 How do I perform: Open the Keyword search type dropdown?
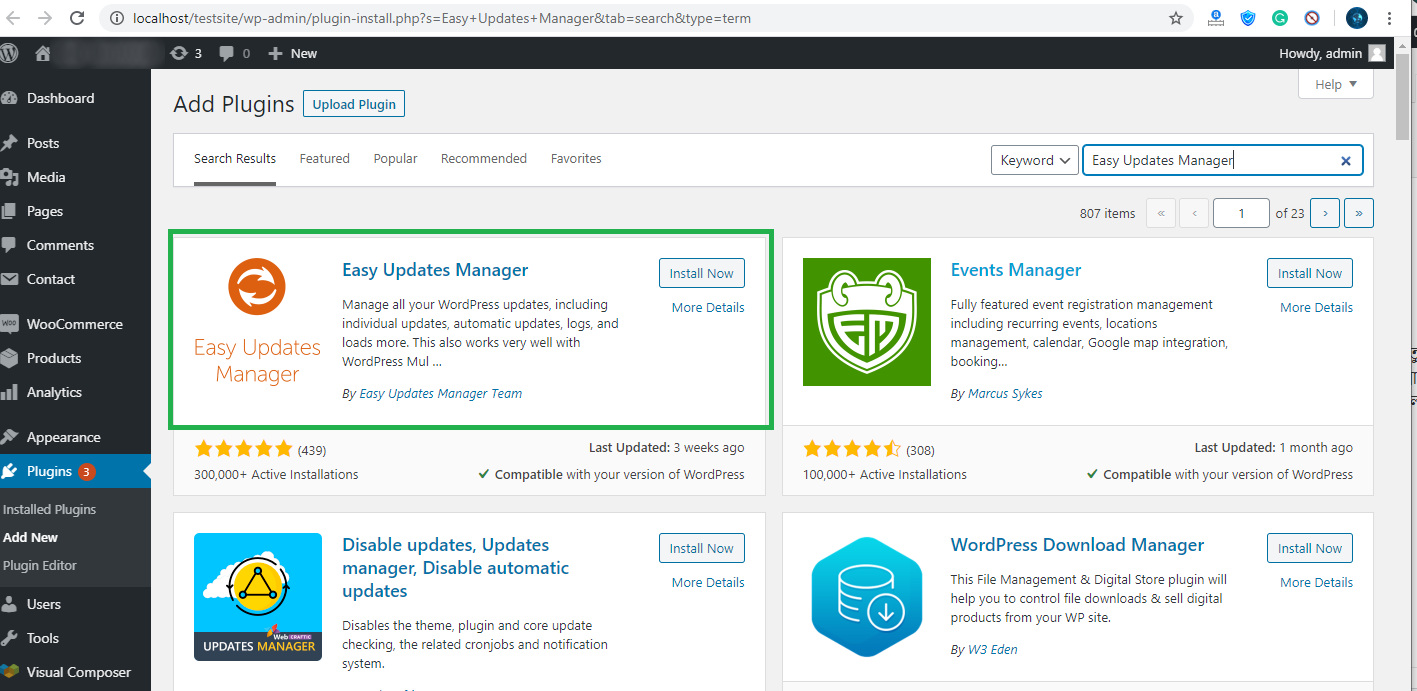pyautogui.click(x=1034, y=160)
